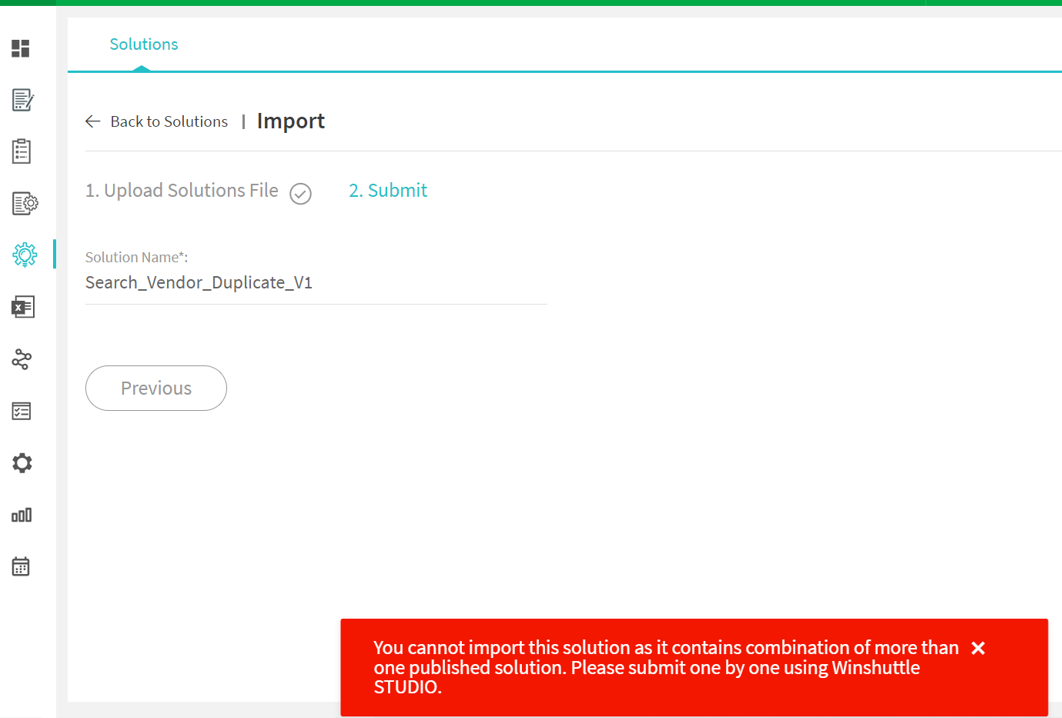Click the lightbulb gear Solutions sidebar icon
This screenshot has width=1062, height=718.
coord(24,255)
